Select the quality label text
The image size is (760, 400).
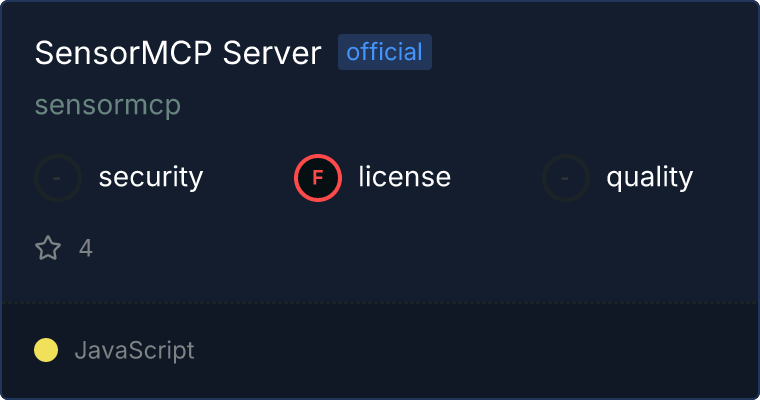(x=649, y=177)
